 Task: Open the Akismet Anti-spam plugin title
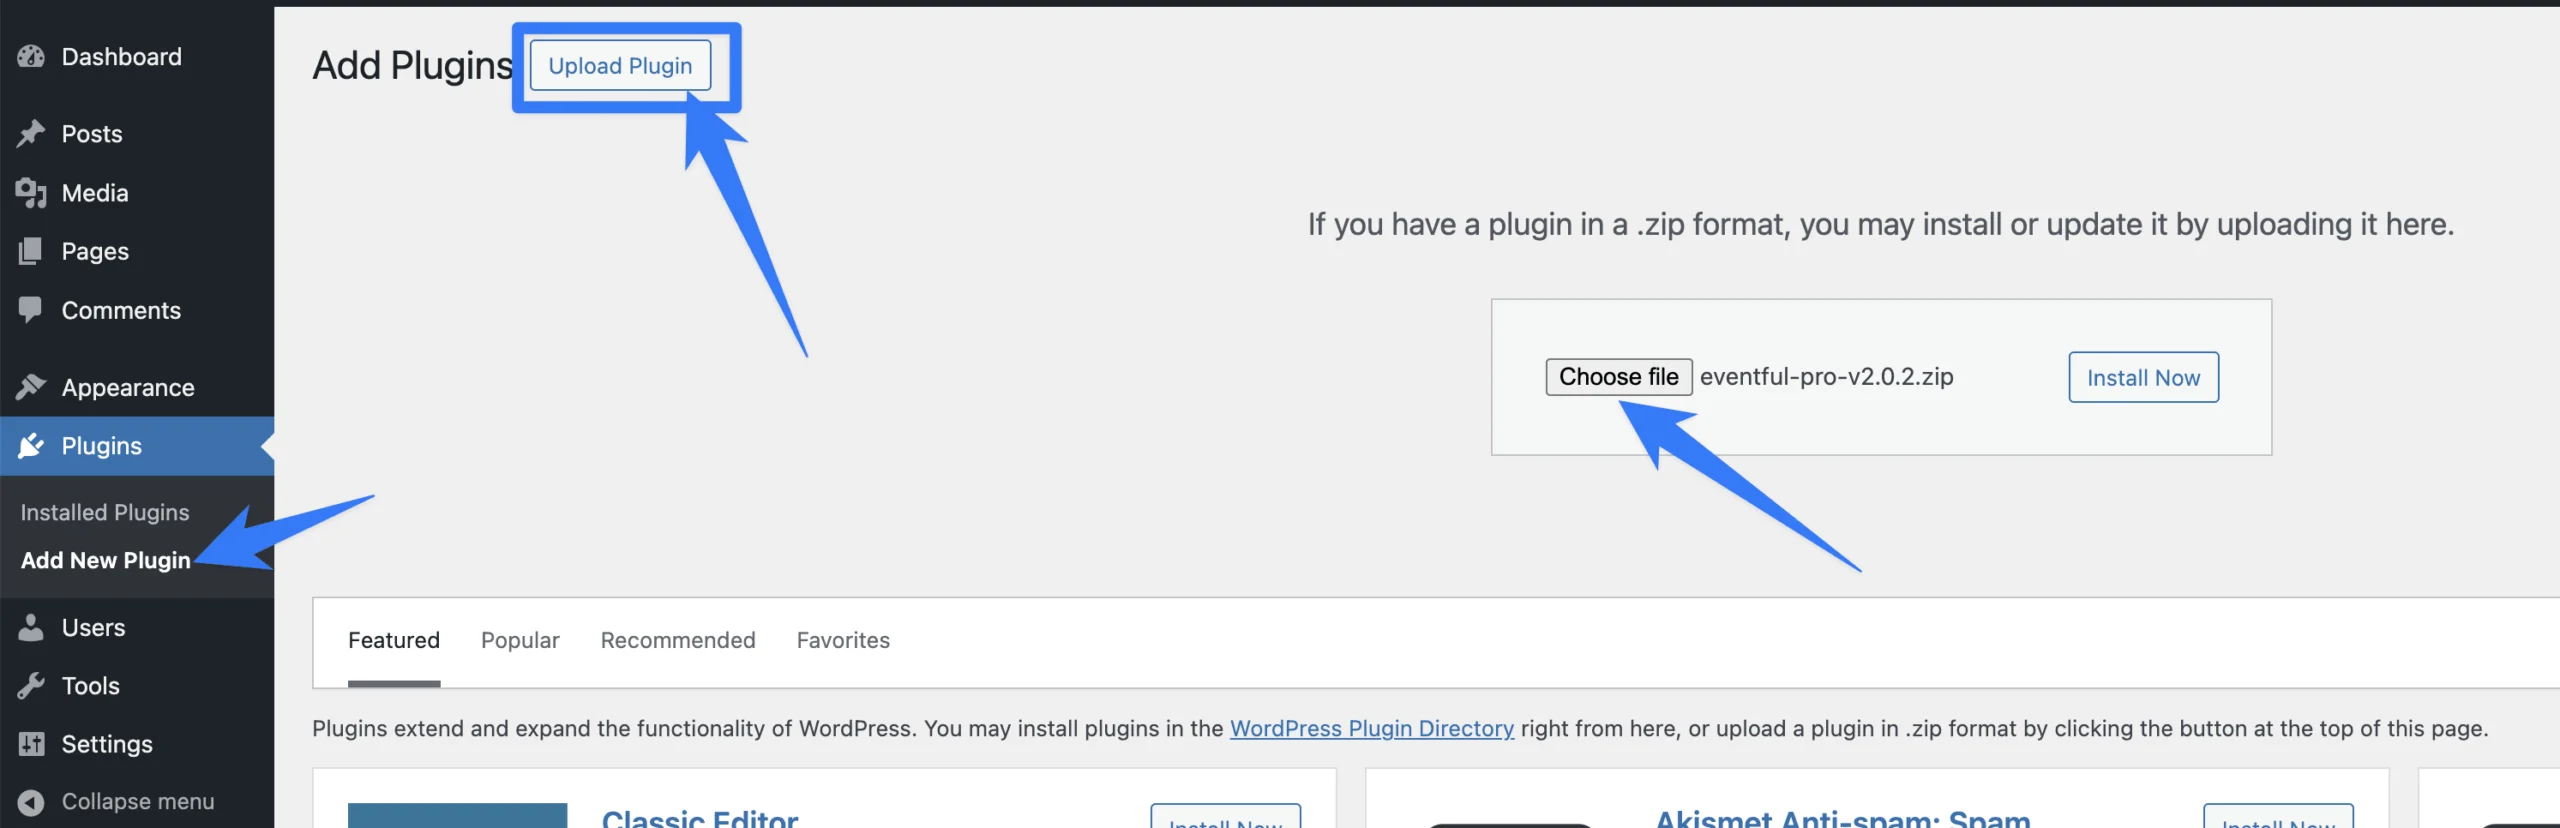1843,818
